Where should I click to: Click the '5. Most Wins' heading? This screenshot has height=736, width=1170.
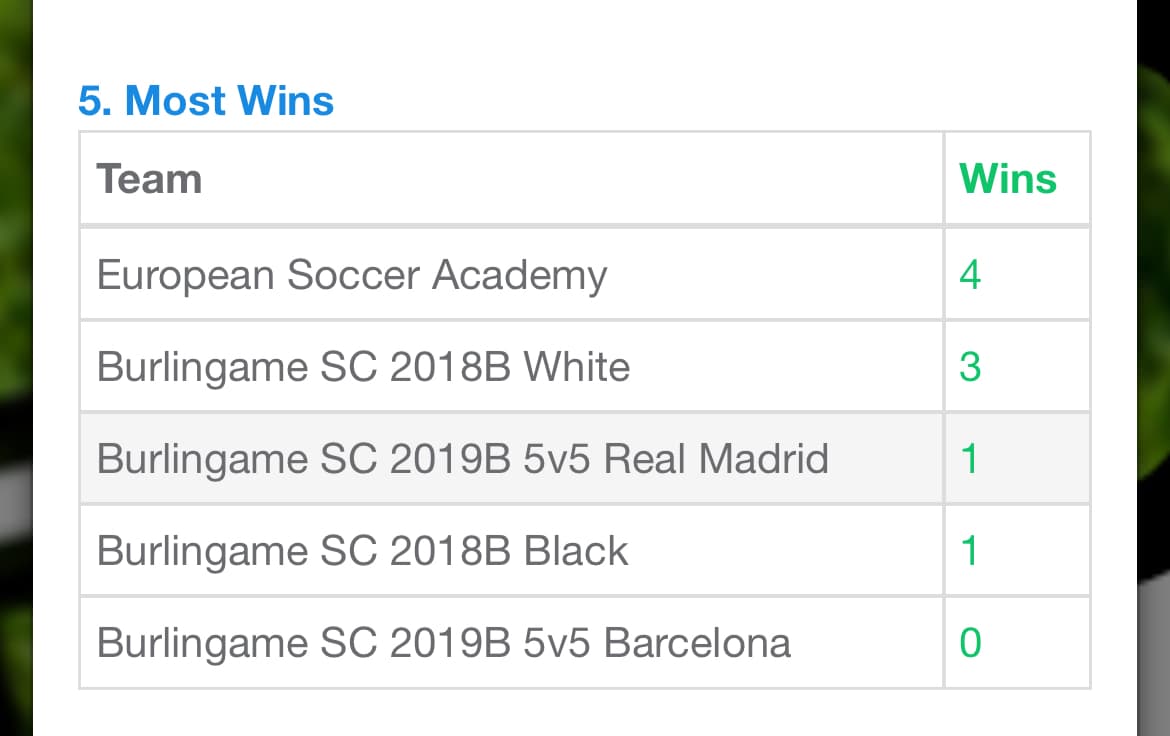click(206, 101)
